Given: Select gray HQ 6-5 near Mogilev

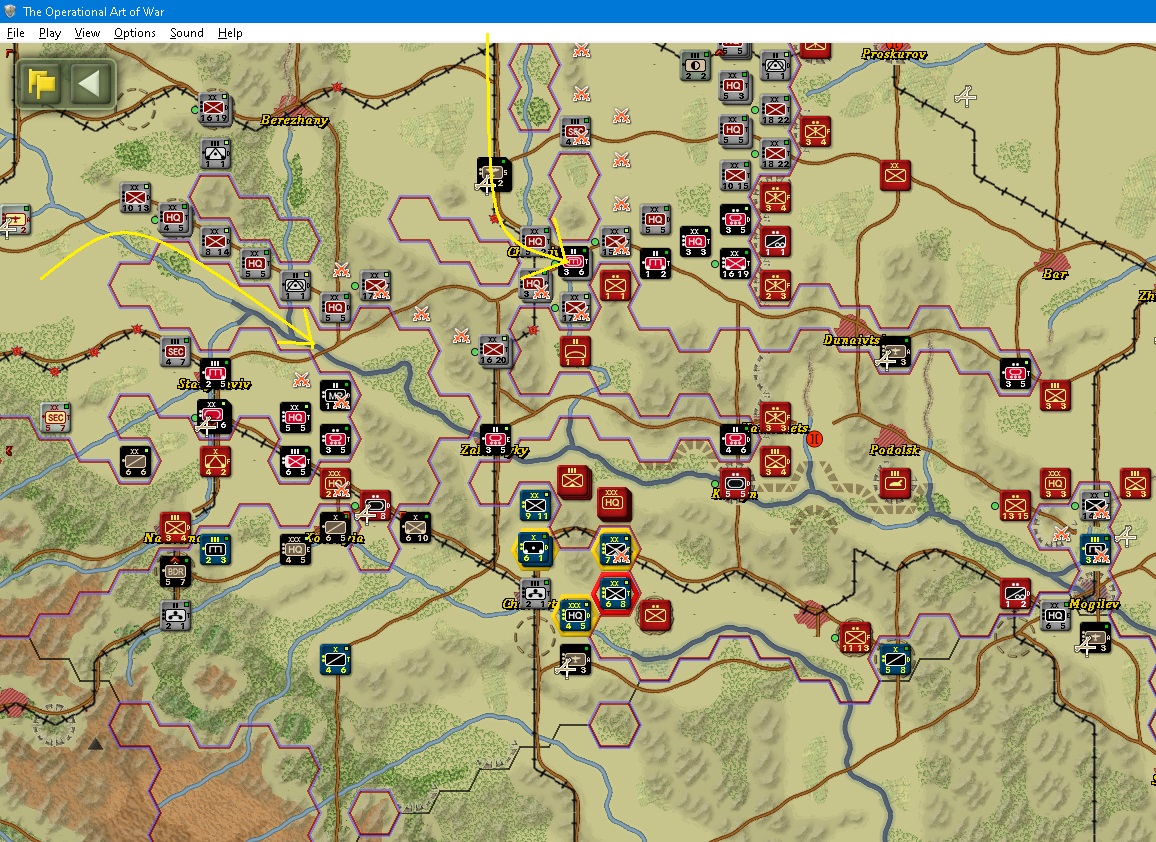Looking at the screenshot, I should [x=1055, y=616].
